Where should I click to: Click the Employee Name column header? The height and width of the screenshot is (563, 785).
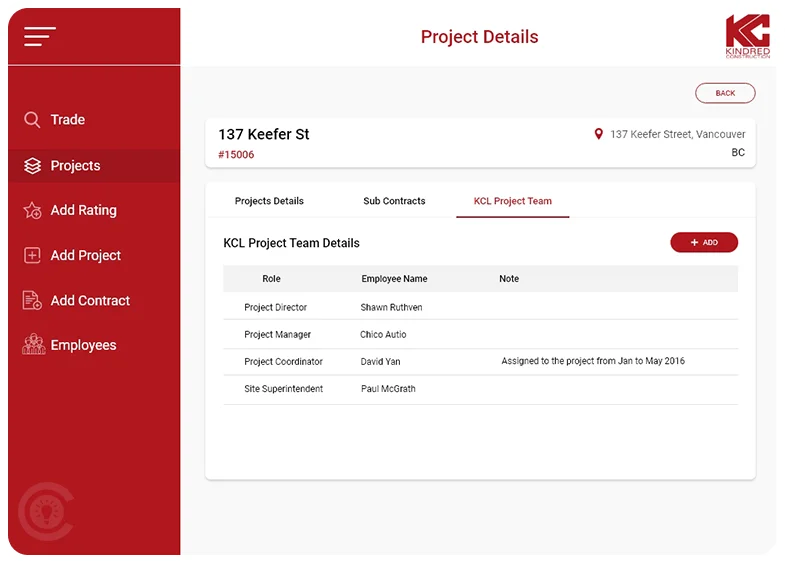[x=394, y=279]
